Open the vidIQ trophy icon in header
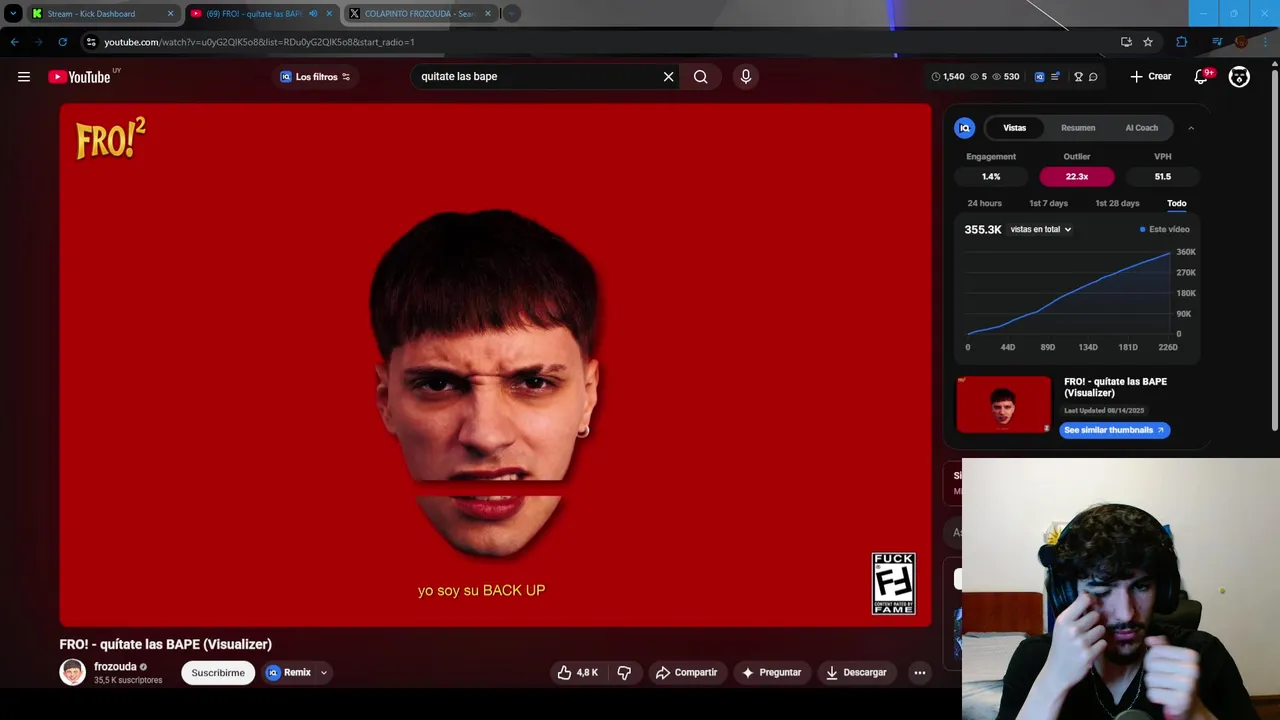The height and width of the screenshot is (720, 1280). [x=1078, y=77]
